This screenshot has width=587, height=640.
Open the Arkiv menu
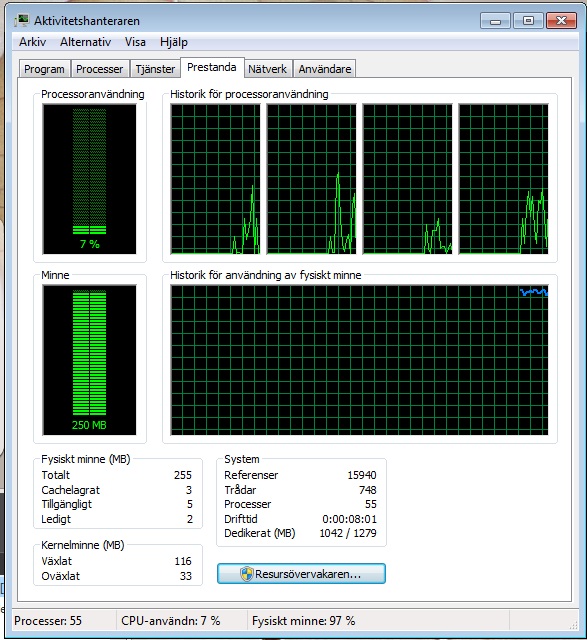pyautogui.click(x=33, y=42)
